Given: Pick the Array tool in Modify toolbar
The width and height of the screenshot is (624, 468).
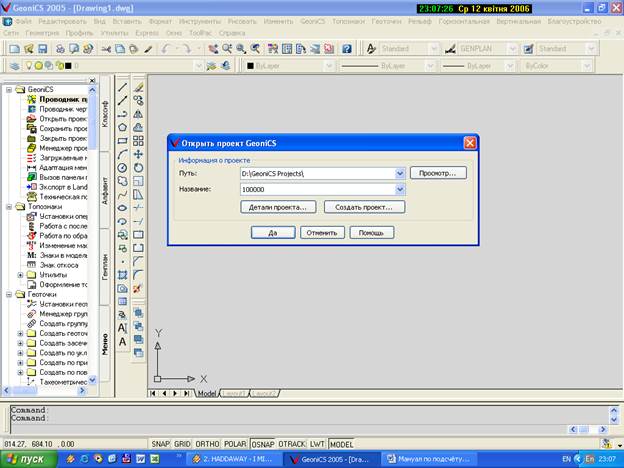Looking at the screenshot, I should click(x=138, y=141).
